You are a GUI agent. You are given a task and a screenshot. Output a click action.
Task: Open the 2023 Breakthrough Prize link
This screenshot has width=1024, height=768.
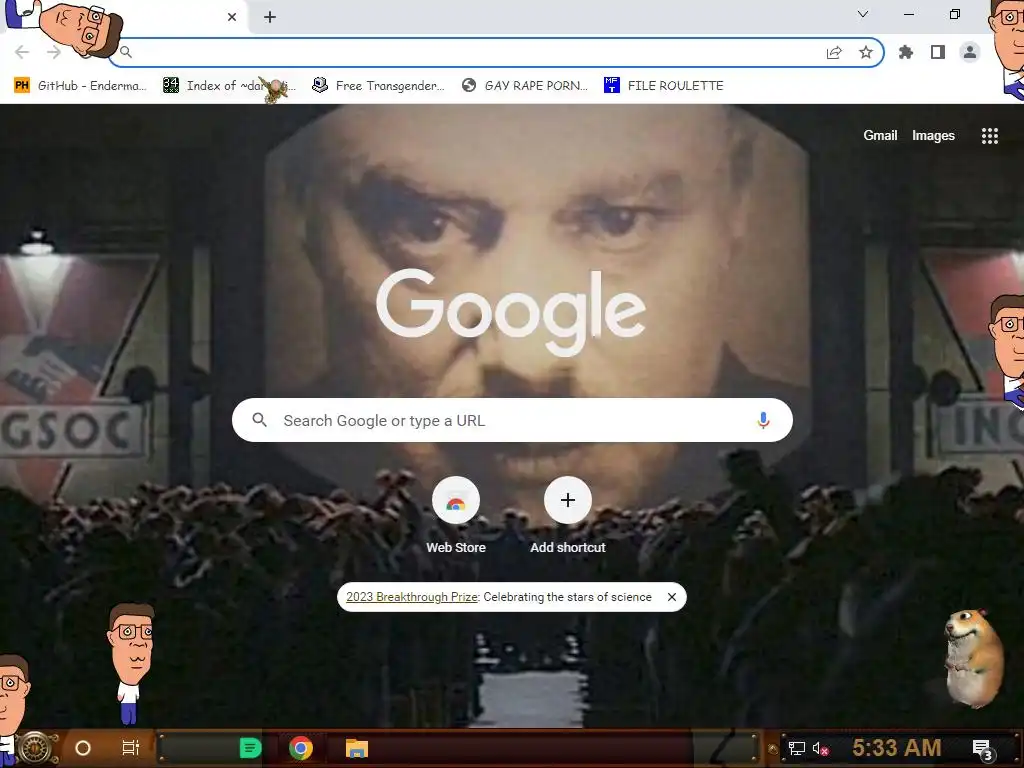pos(412,597)
